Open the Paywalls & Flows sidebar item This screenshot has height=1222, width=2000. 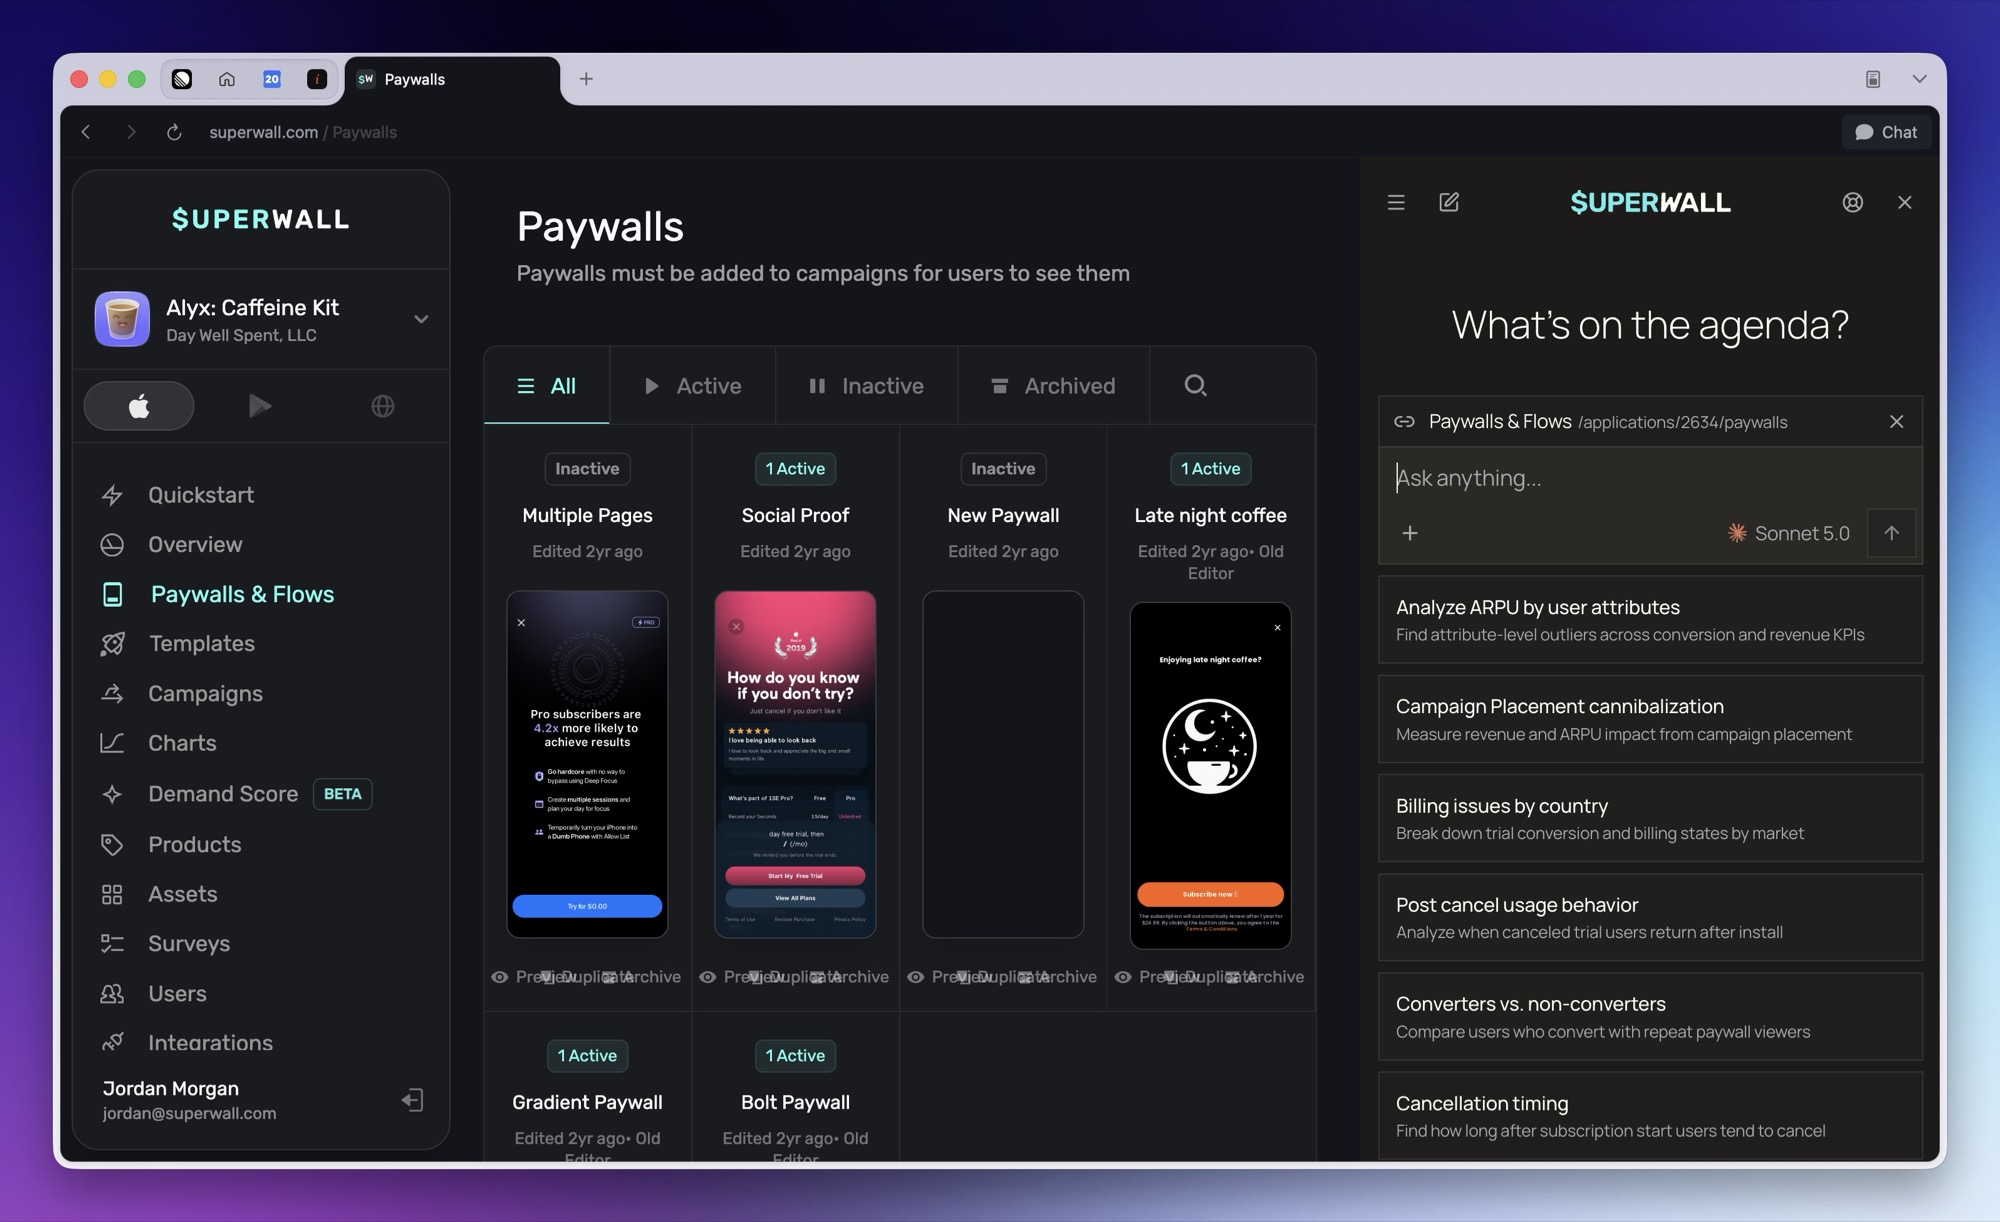click(x=218, y=594)
